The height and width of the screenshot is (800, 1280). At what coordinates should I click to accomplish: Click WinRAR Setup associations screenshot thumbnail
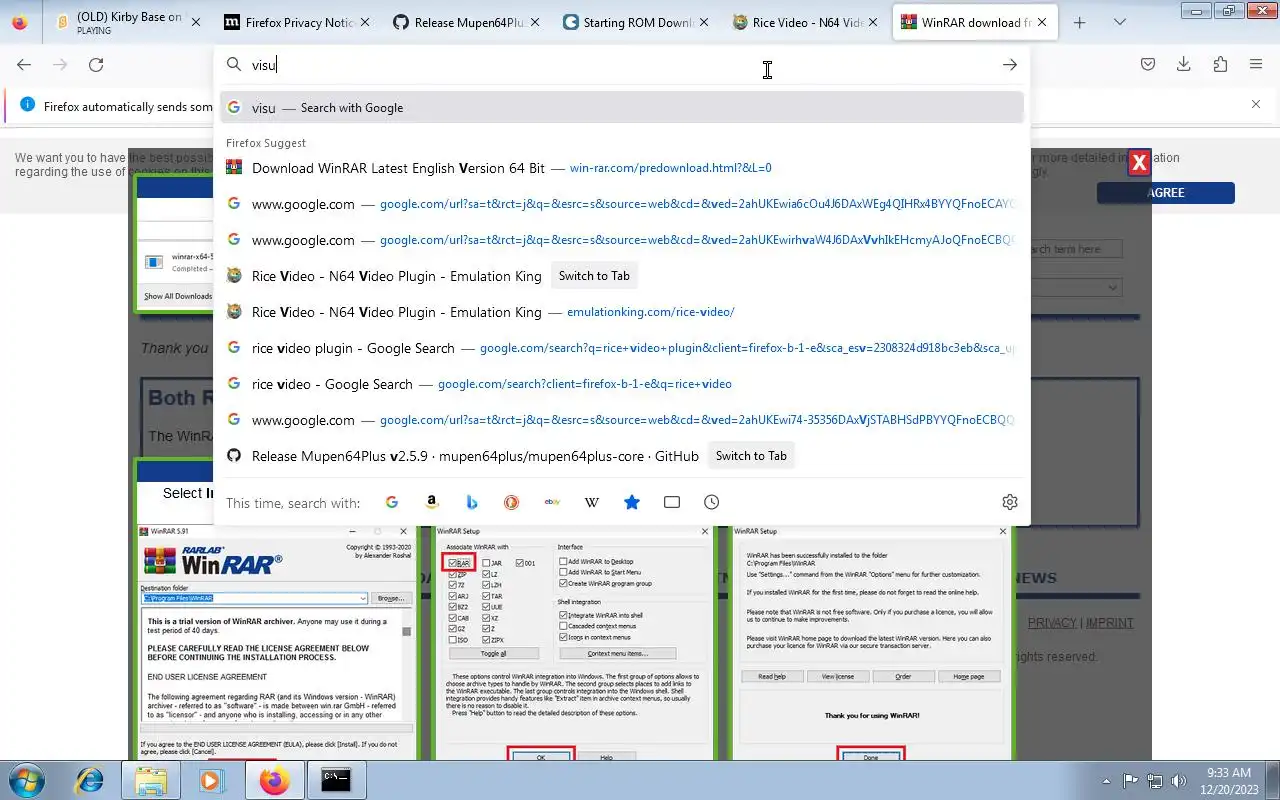coord(574,642)
